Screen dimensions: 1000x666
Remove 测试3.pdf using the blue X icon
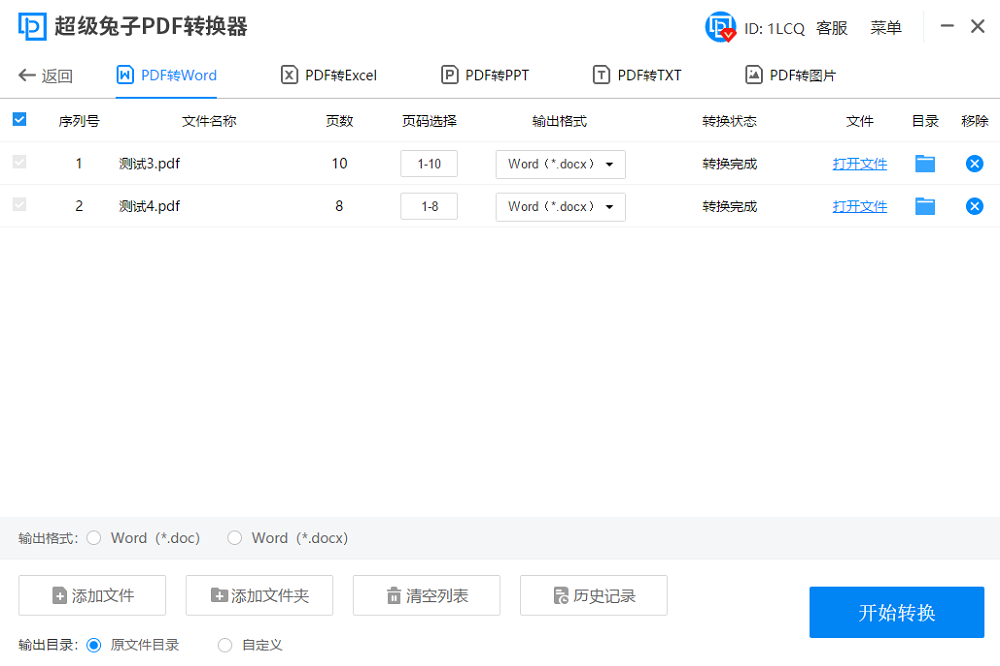tap(974, 163)
